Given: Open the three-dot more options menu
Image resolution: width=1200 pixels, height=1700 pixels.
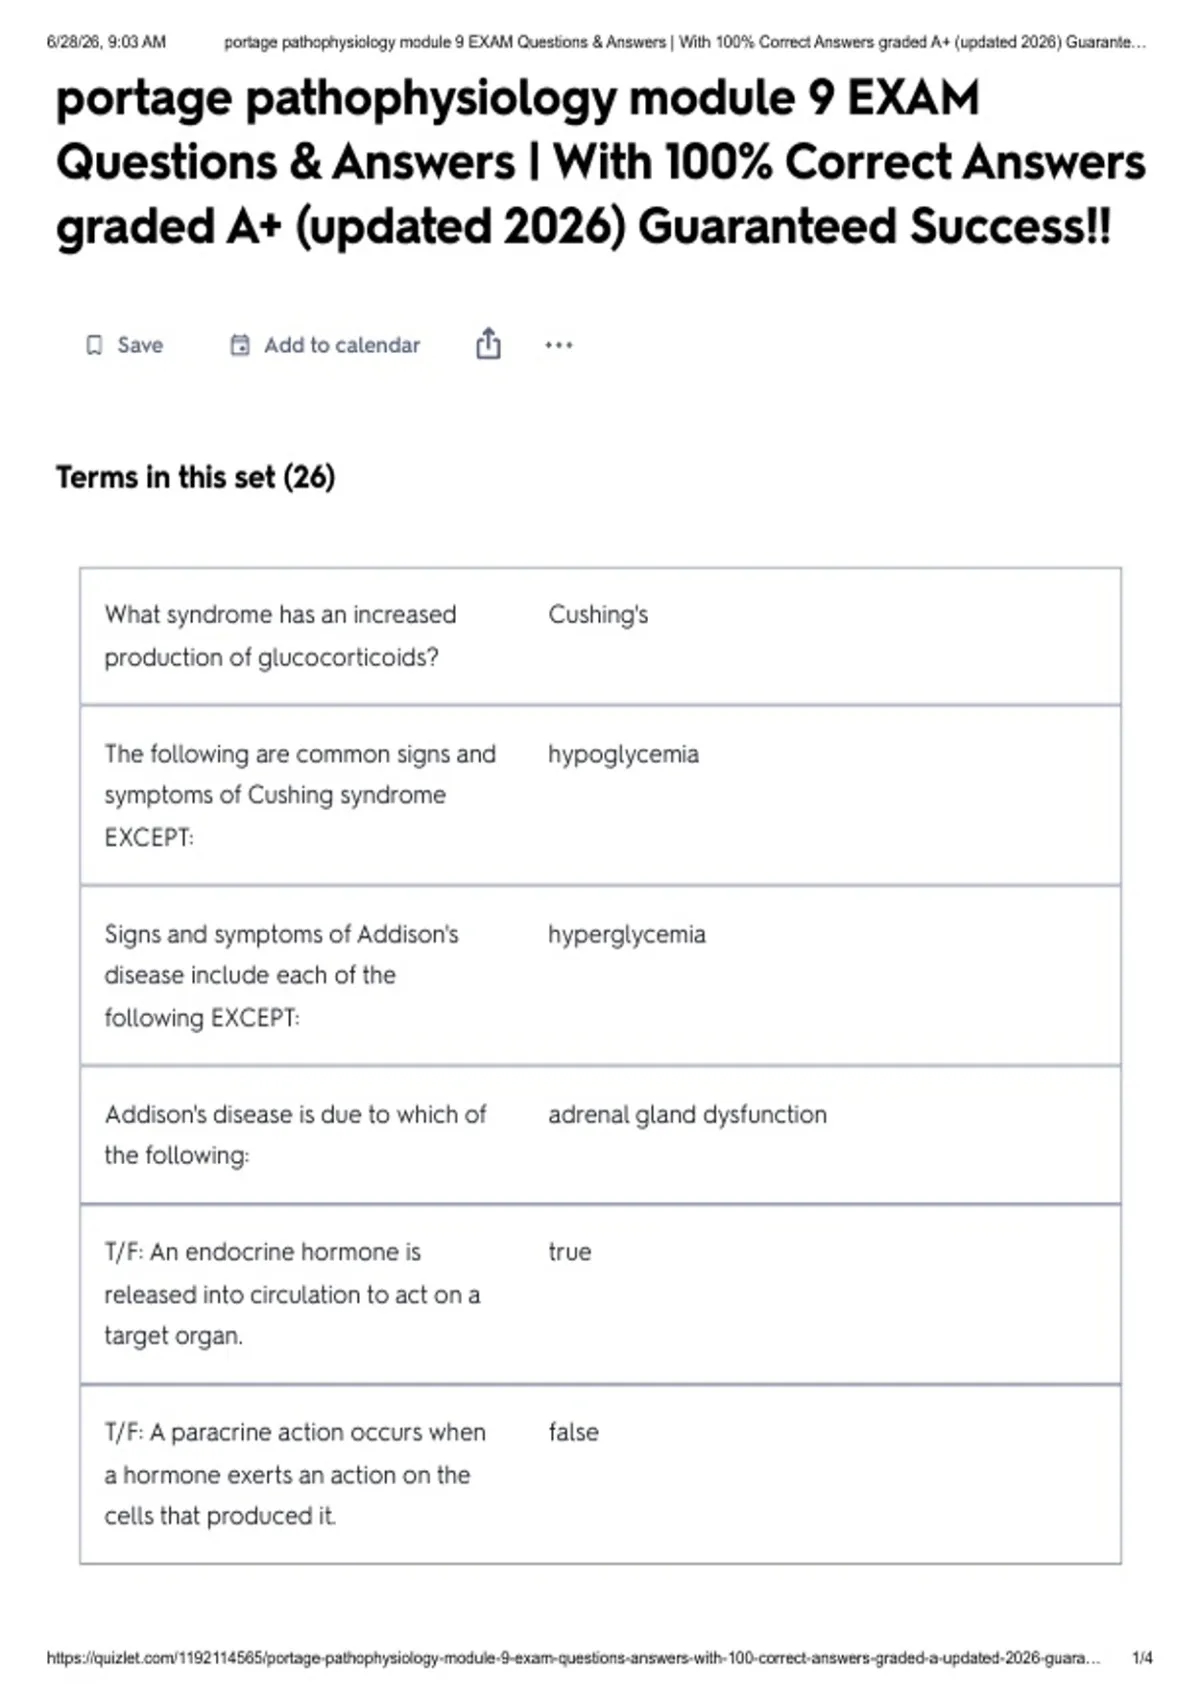Looking at the screenshot, I should [559, 345].
